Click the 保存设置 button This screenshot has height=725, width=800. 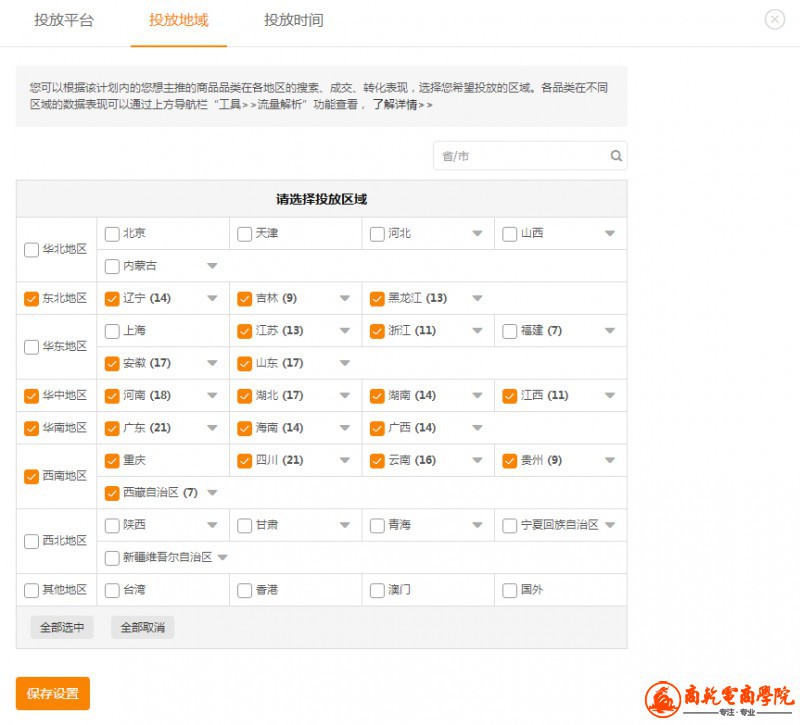(52, 693)
